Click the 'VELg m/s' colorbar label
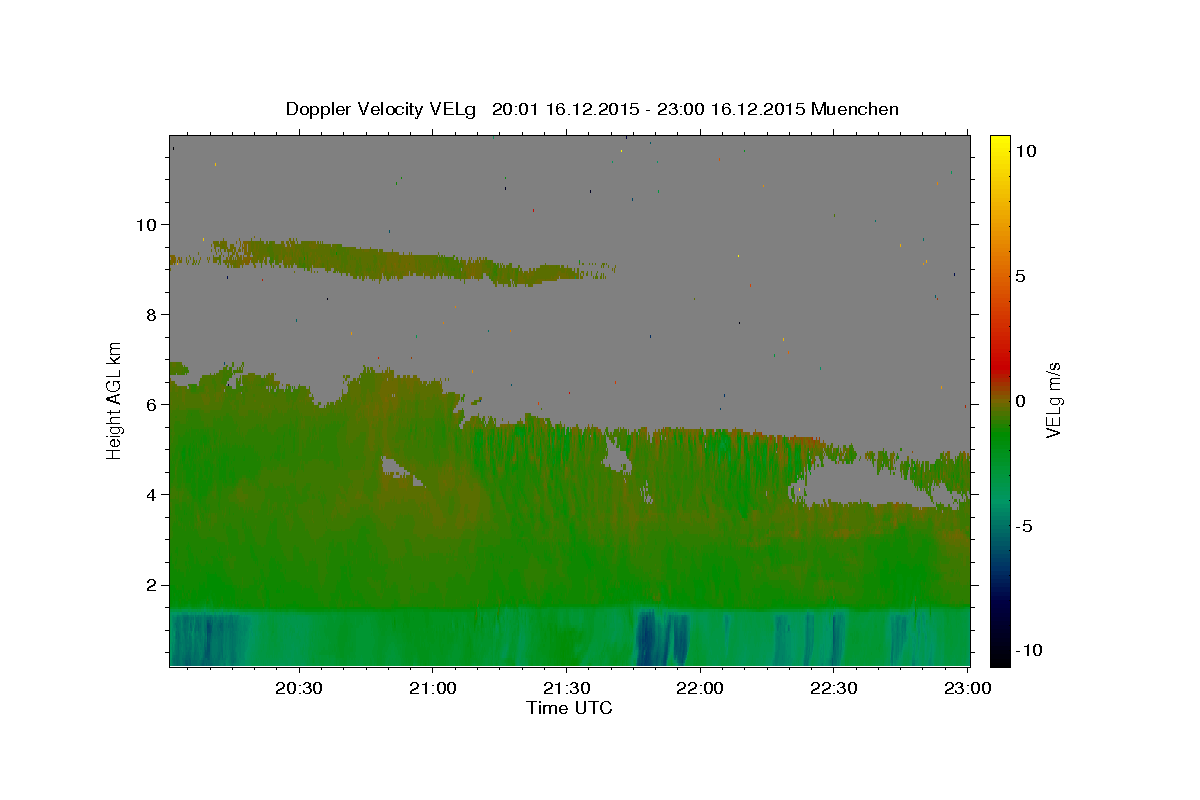 pos(1052,401)
